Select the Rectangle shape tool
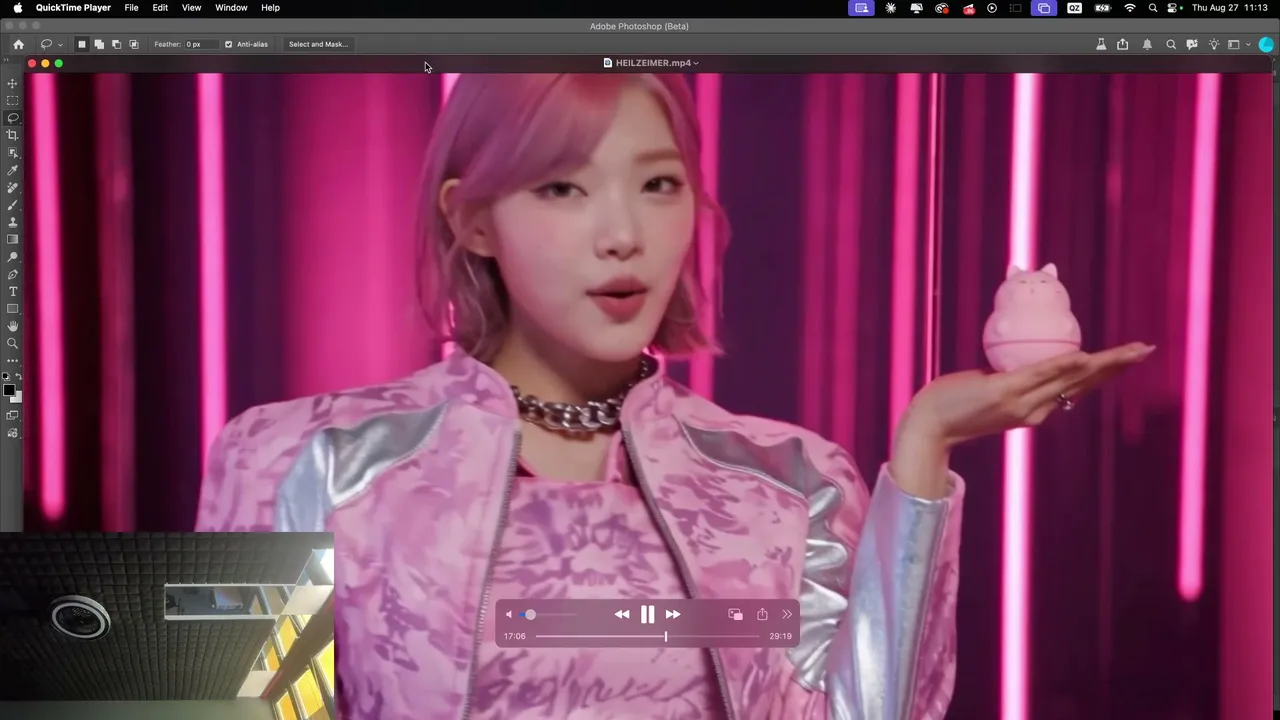The height and width of the screenshot is (720, 1280). point(13,309)
